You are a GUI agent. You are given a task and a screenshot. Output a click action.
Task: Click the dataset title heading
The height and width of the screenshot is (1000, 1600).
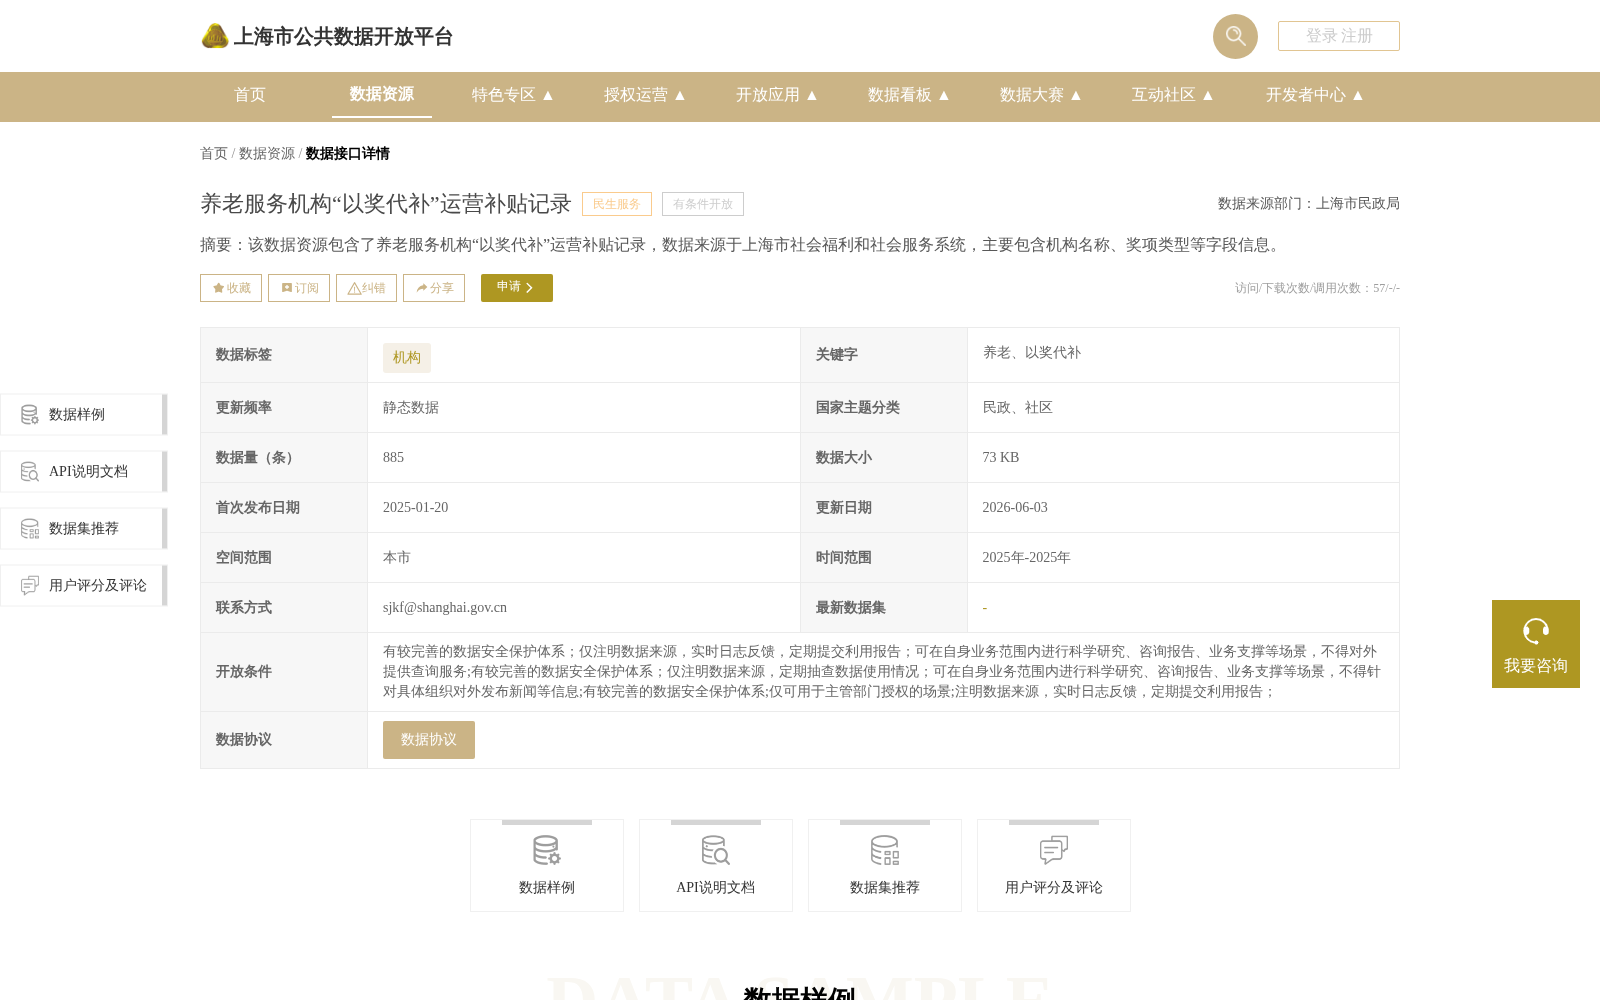(x=386, y=204)
